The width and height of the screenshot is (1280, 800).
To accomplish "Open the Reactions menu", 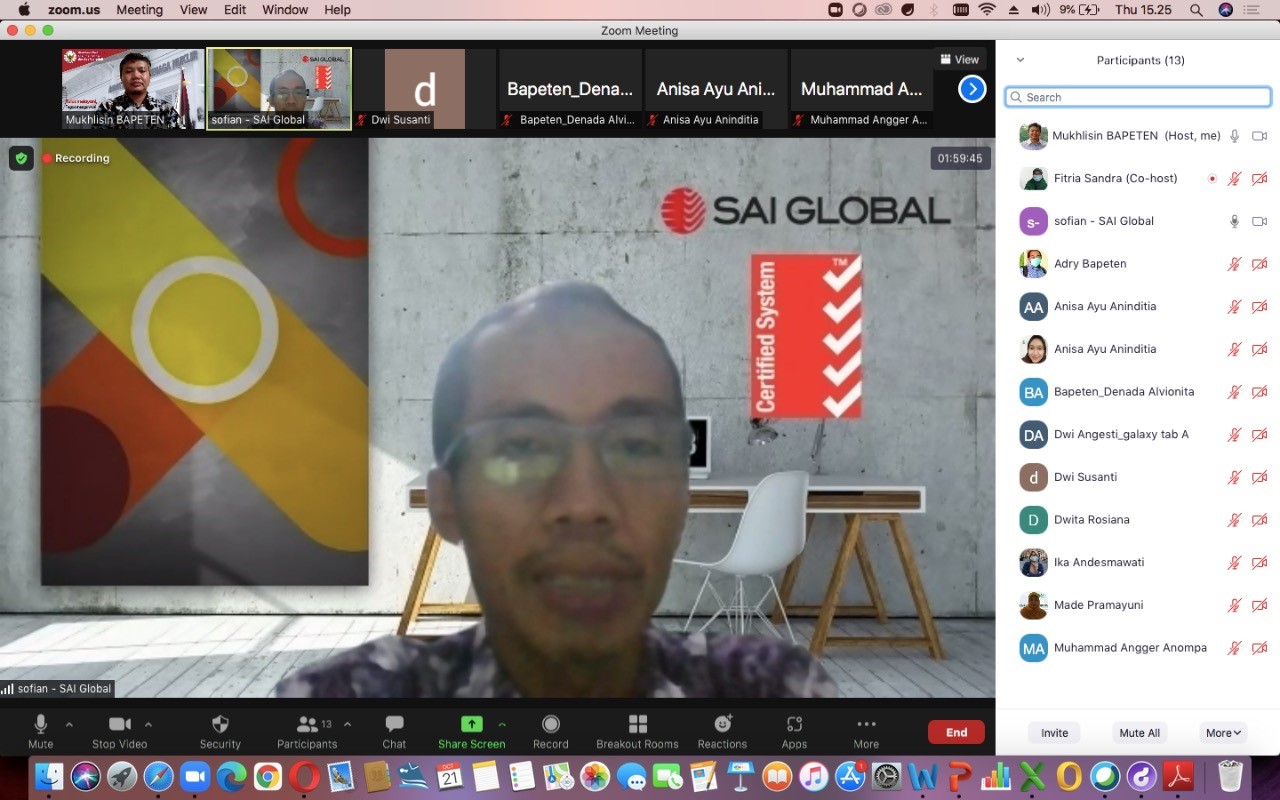I will tap(722, 731).
